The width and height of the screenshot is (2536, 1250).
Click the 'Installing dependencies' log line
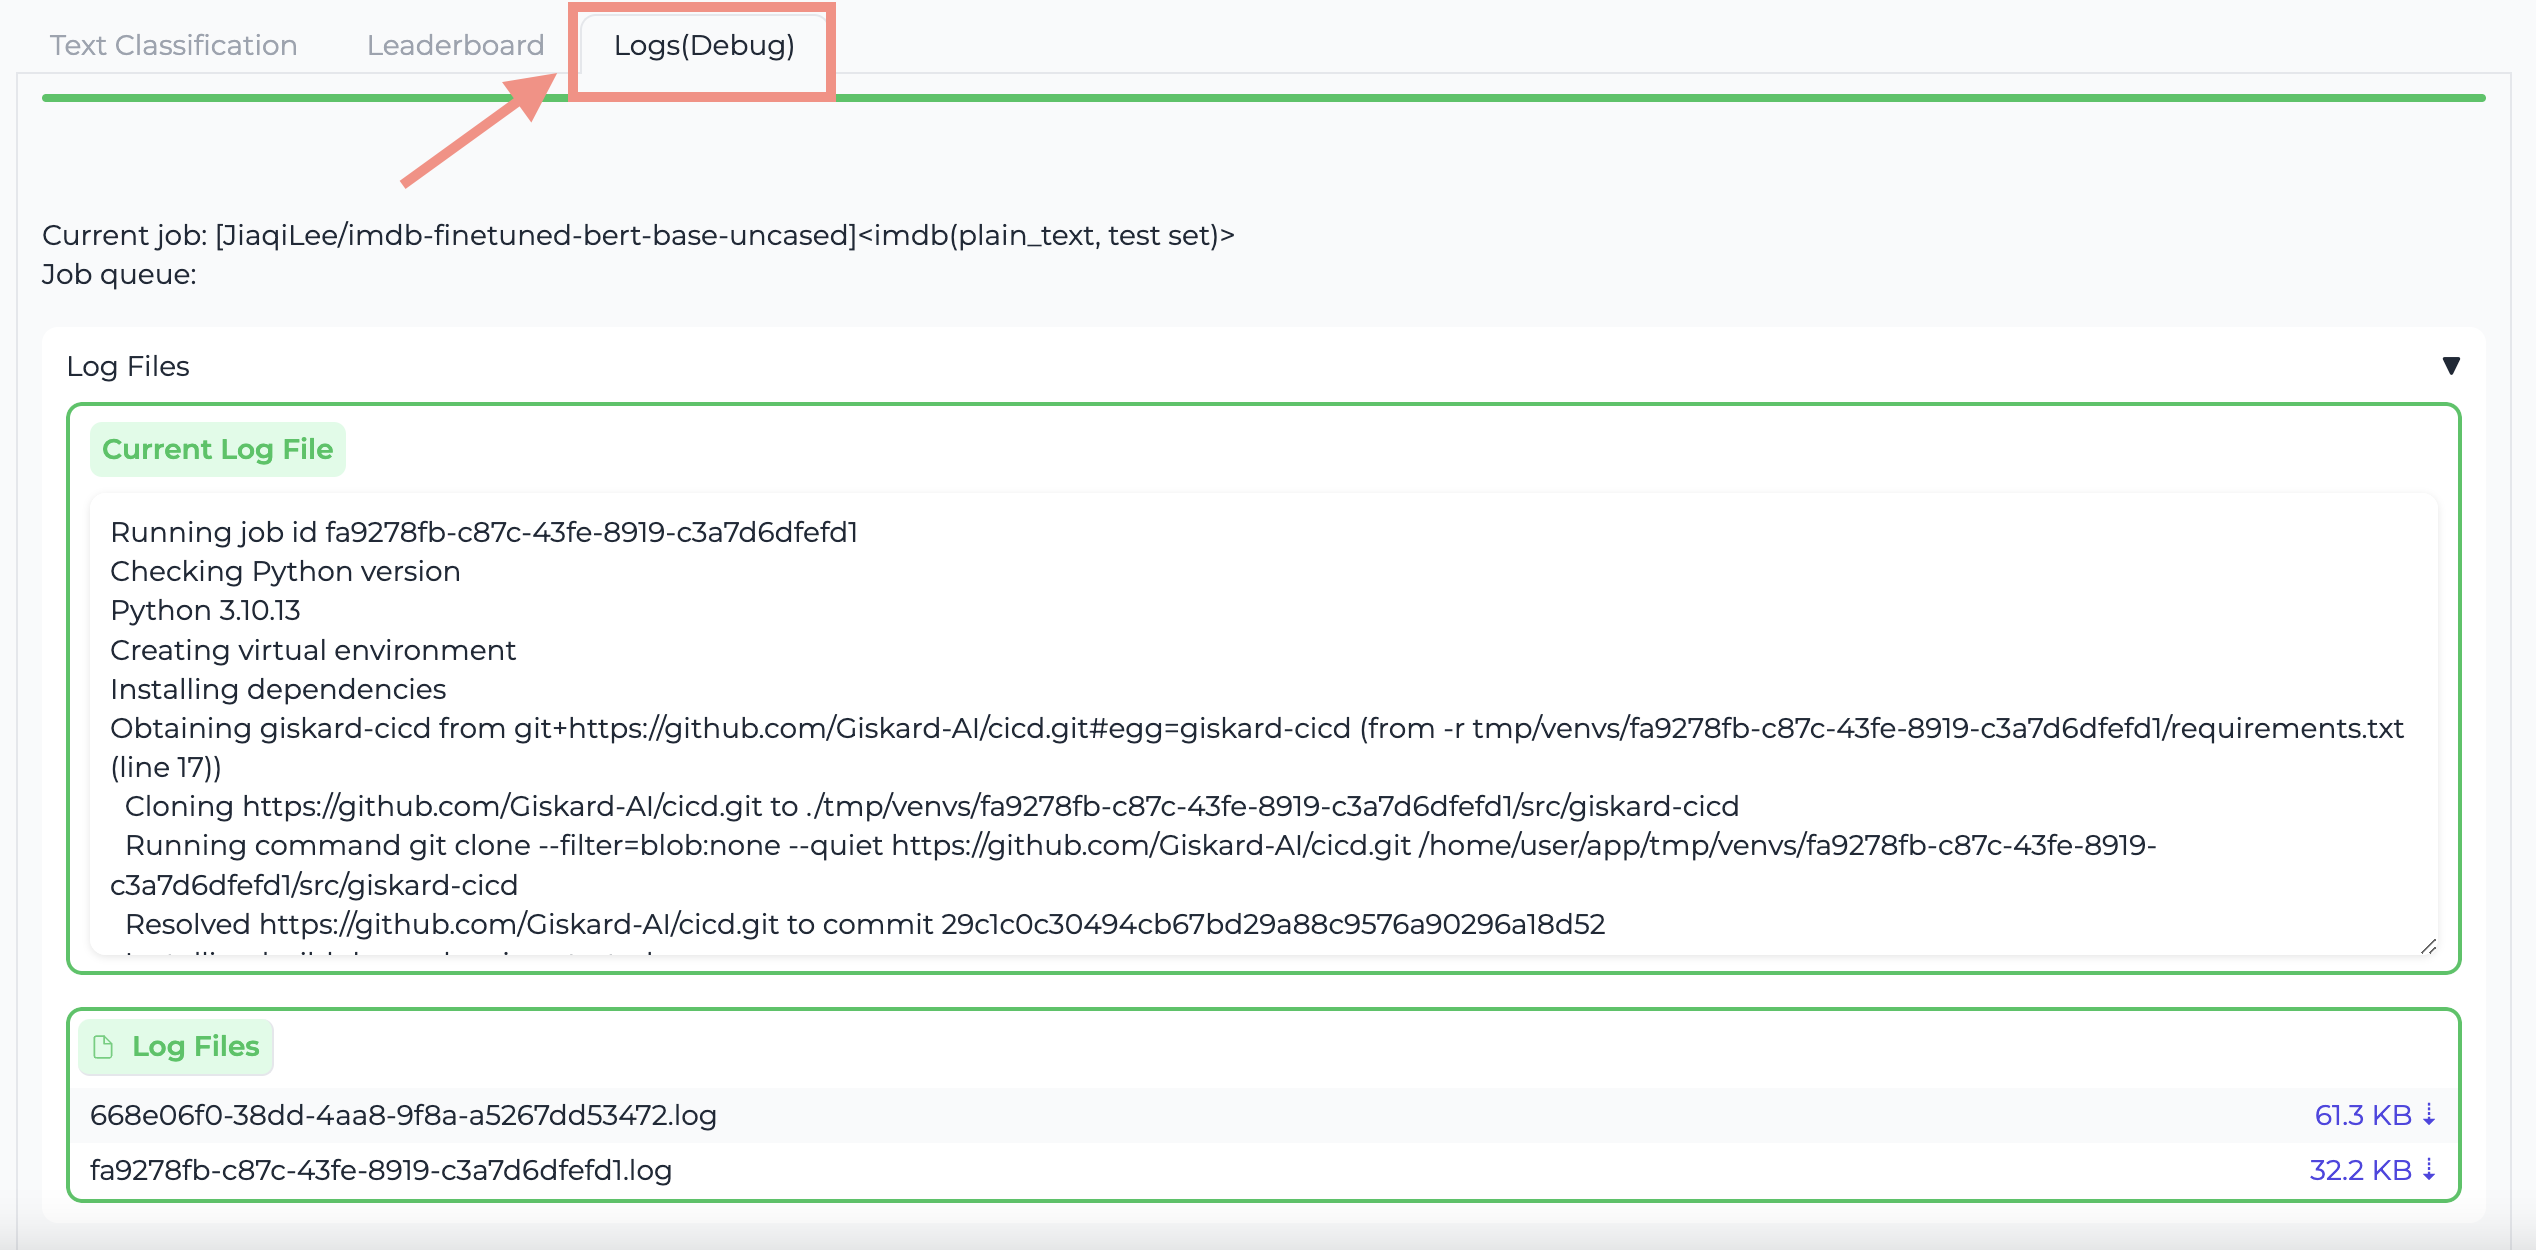pyautogui.click(x=278, y=689)
